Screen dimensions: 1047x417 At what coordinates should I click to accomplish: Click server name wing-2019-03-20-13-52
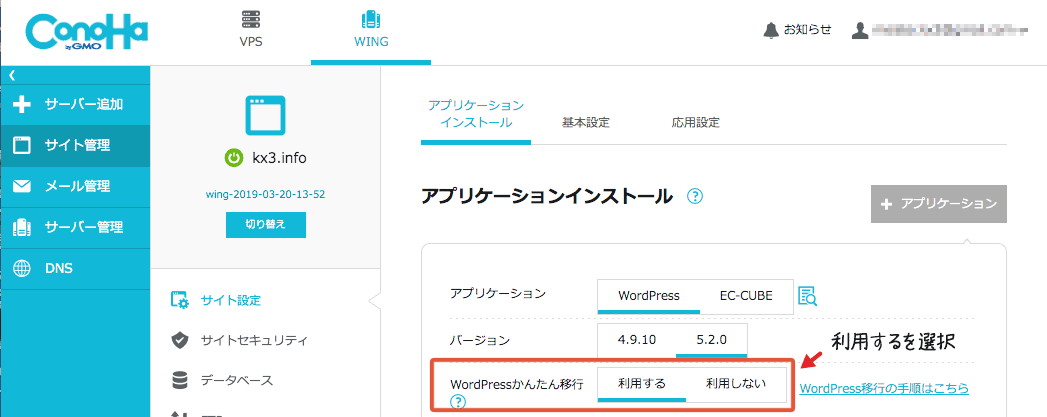[266, 194]
